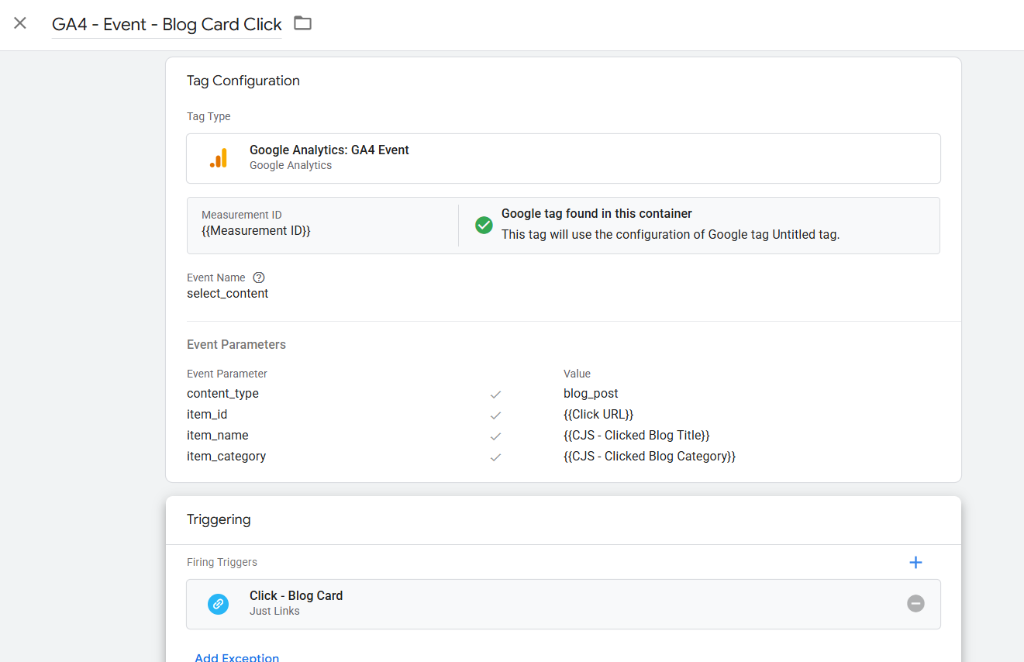Open folder icon beside tag name

[x=302, y=24]
